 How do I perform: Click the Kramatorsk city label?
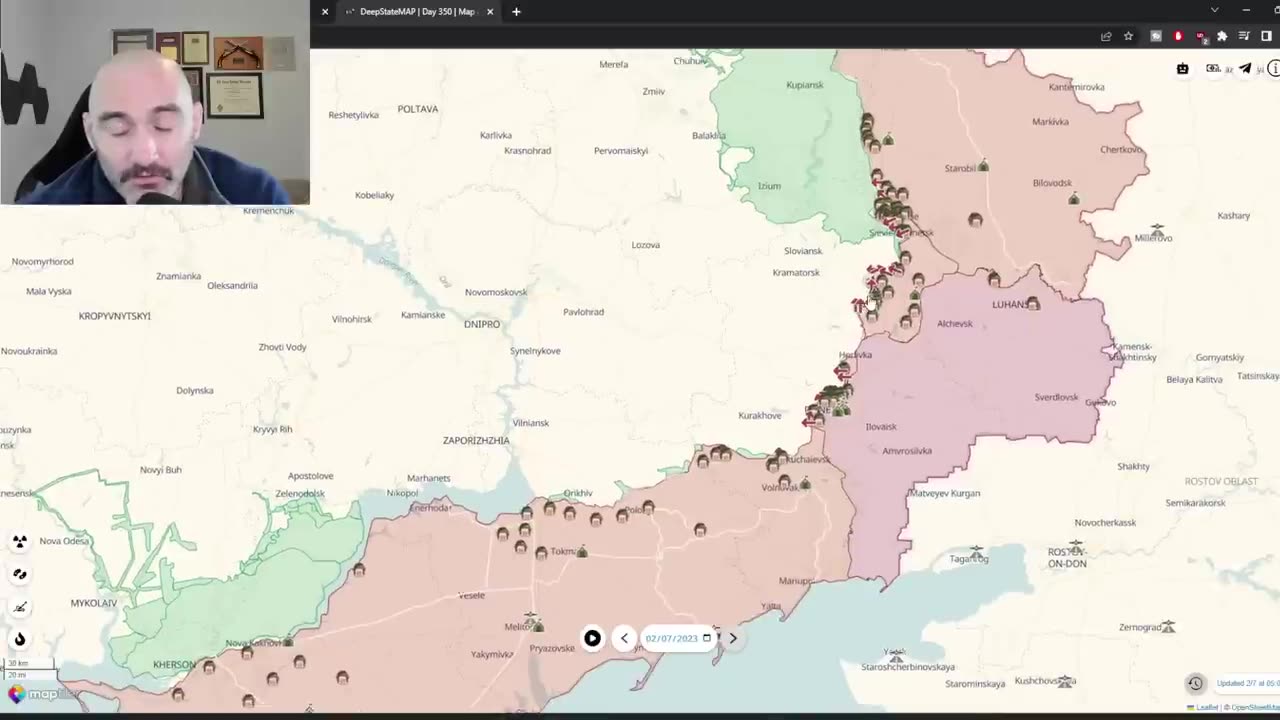tap(796, 273)
